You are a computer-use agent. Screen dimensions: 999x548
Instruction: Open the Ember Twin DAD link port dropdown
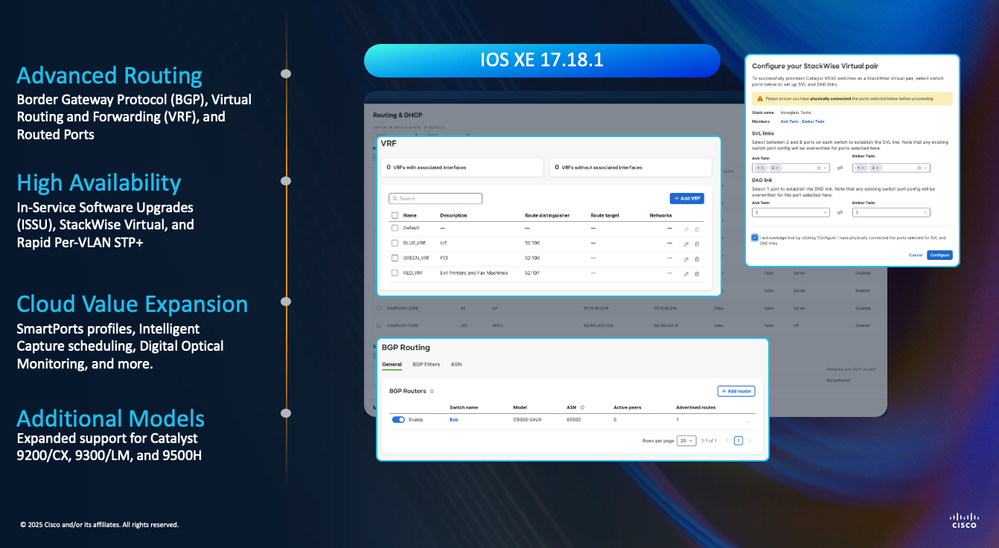891,212
